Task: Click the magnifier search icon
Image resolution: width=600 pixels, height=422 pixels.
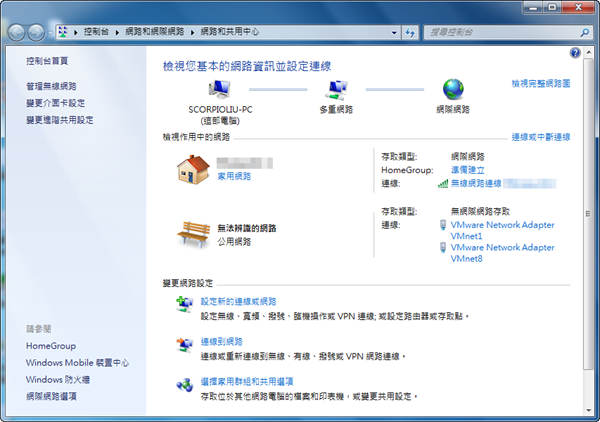Action: pyautogui.click(x=585, y=33)
